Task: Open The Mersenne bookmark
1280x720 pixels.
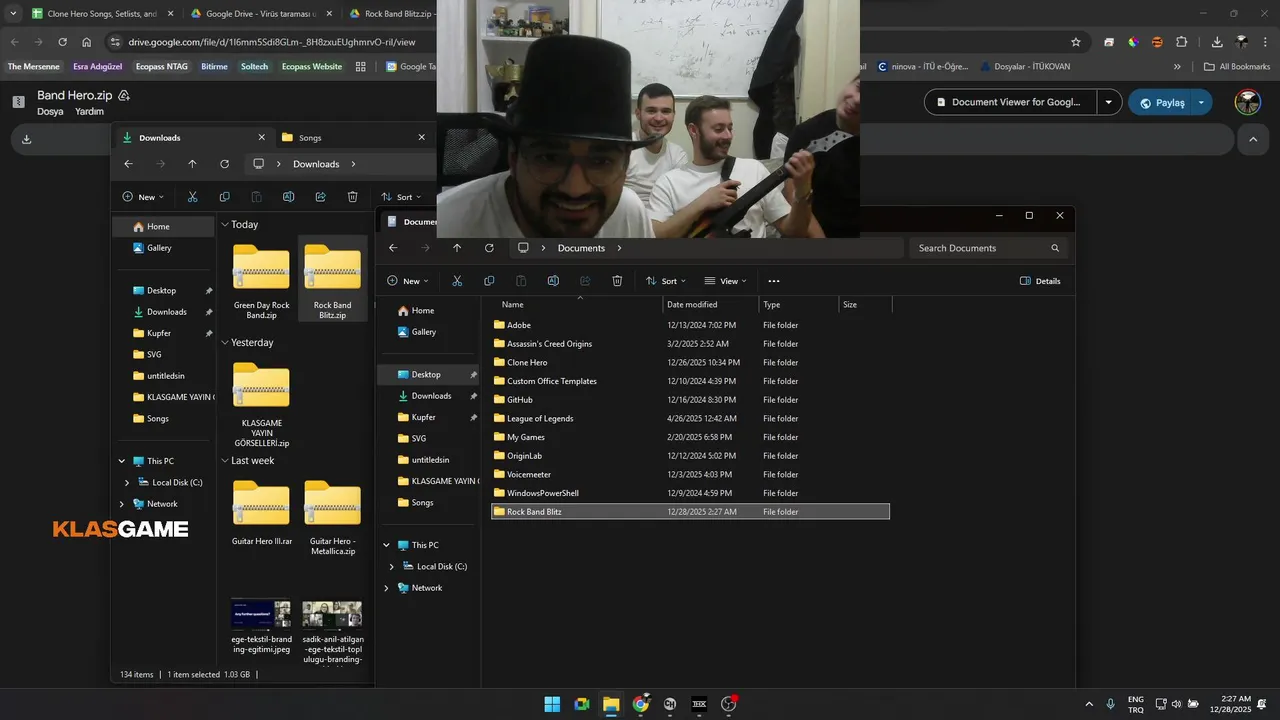Action: pos(34,67)
